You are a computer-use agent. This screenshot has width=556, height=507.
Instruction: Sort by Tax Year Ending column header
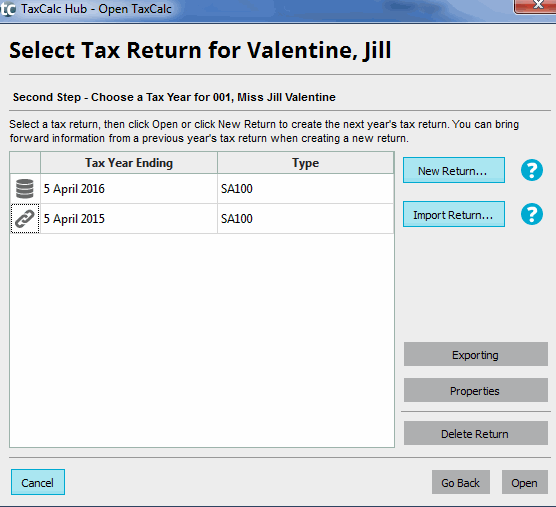[129, 163]
